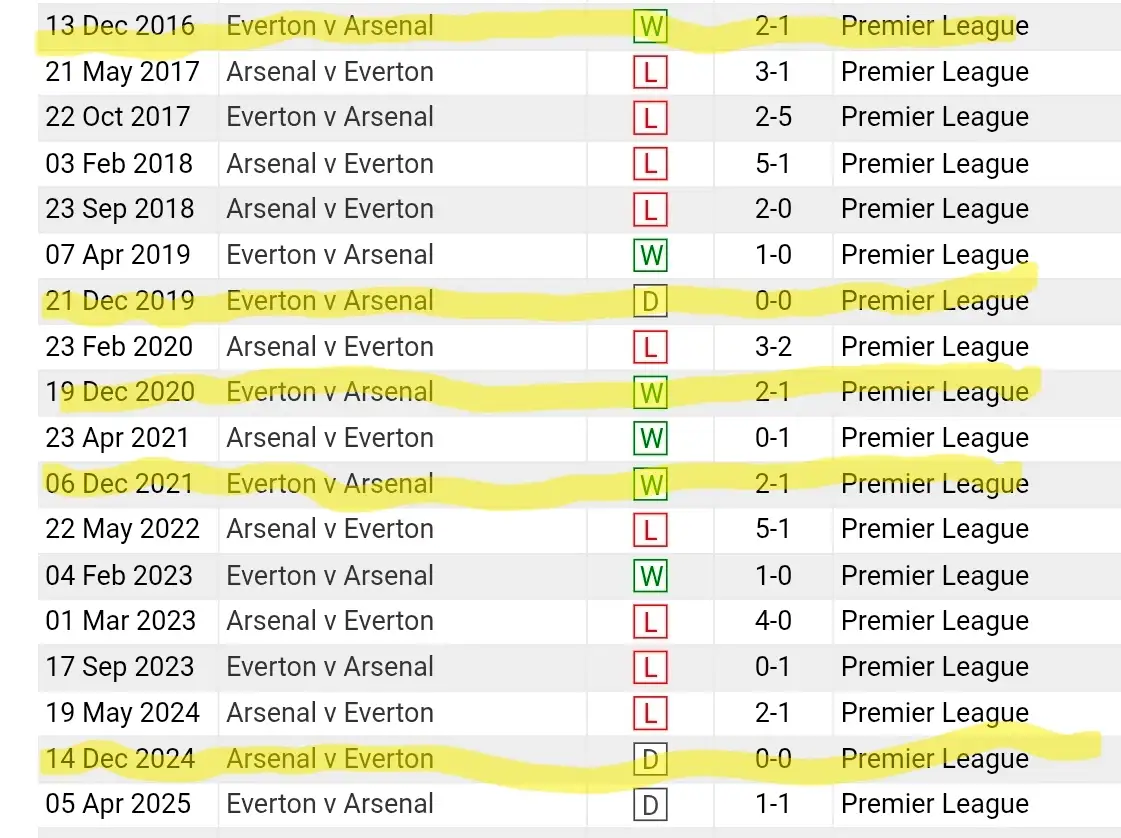Open the Arsenal v Everton fixture from 23 Feb 2020

330,347
